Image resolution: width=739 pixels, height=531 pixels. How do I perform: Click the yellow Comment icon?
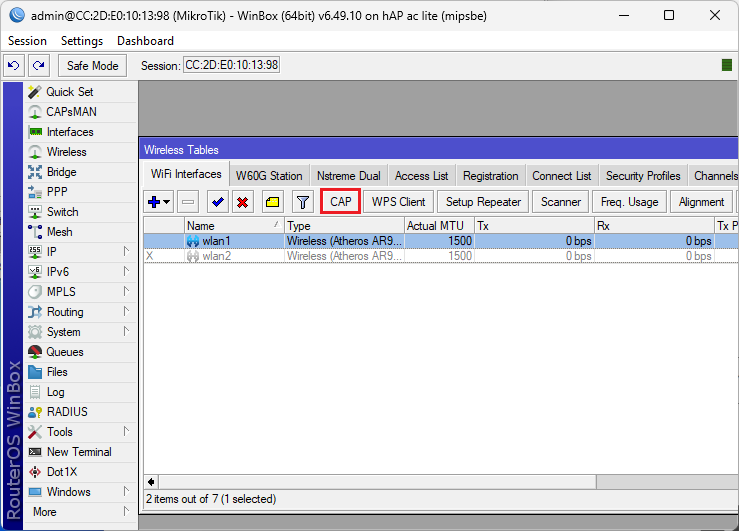point(272,202)
